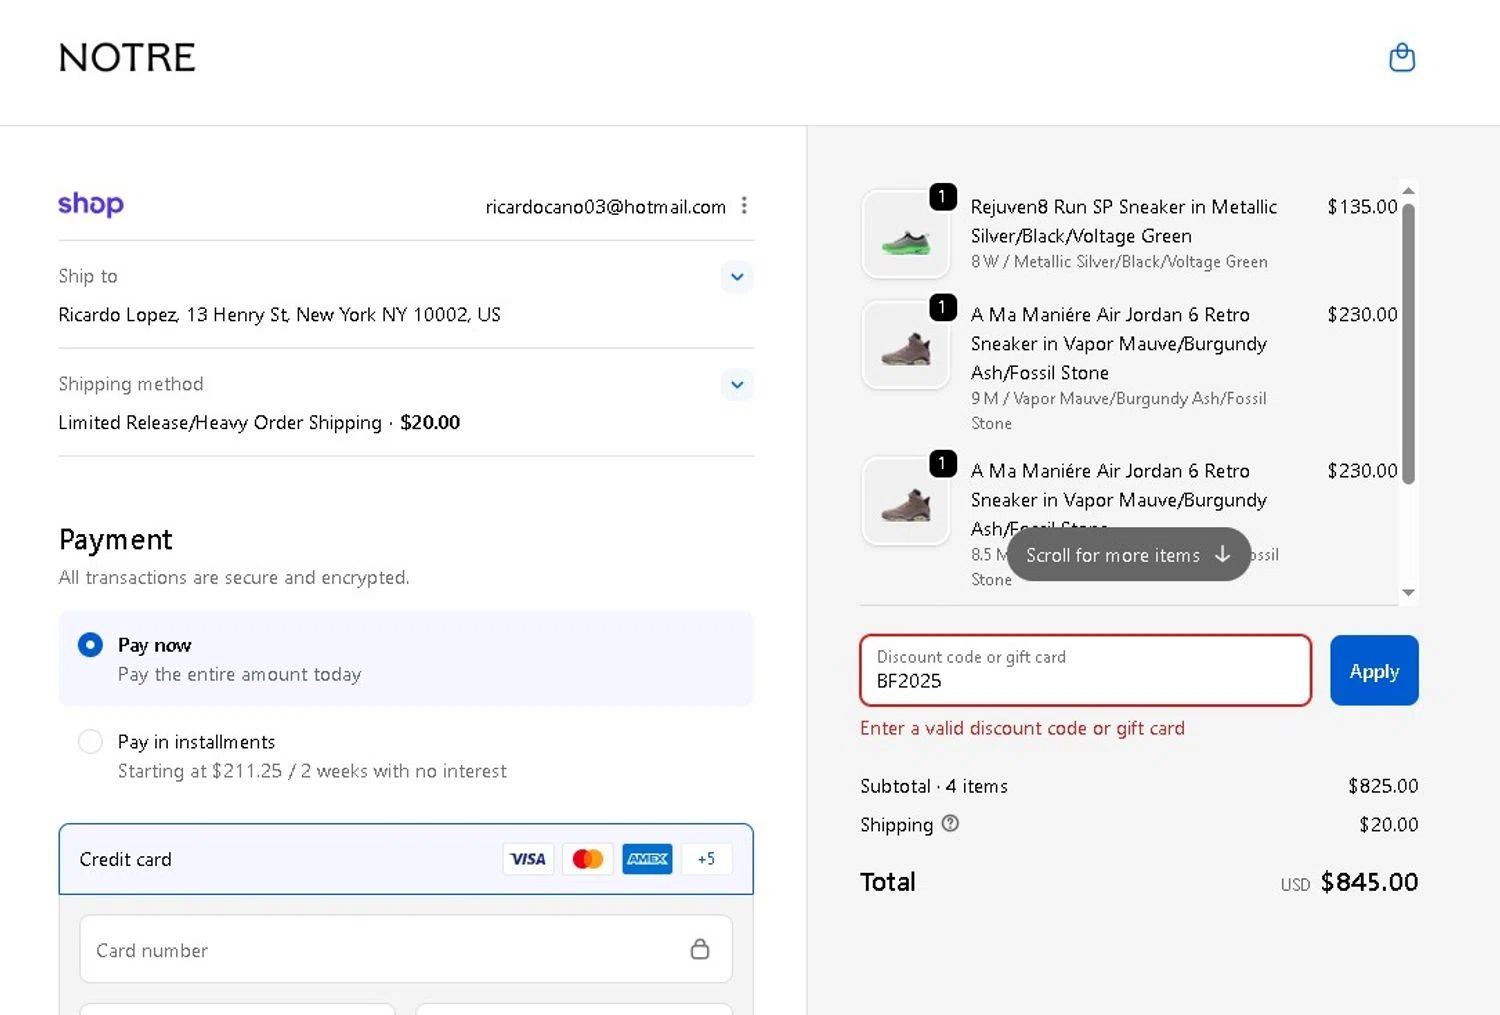1500x1015 pixels.
Task: Click into the Card number field
Action: coord(406,949)
